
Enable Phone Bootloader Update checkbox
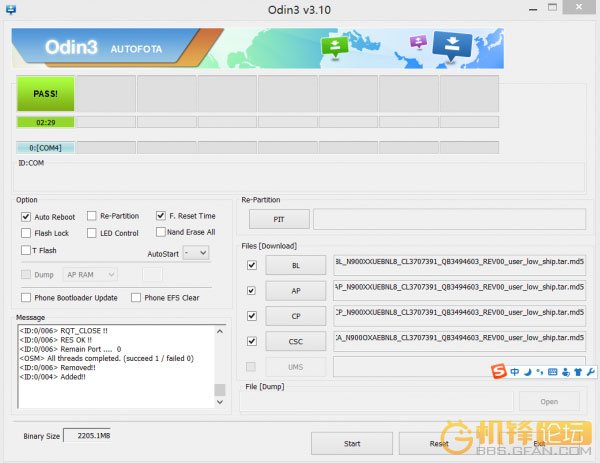click(26, 298)
